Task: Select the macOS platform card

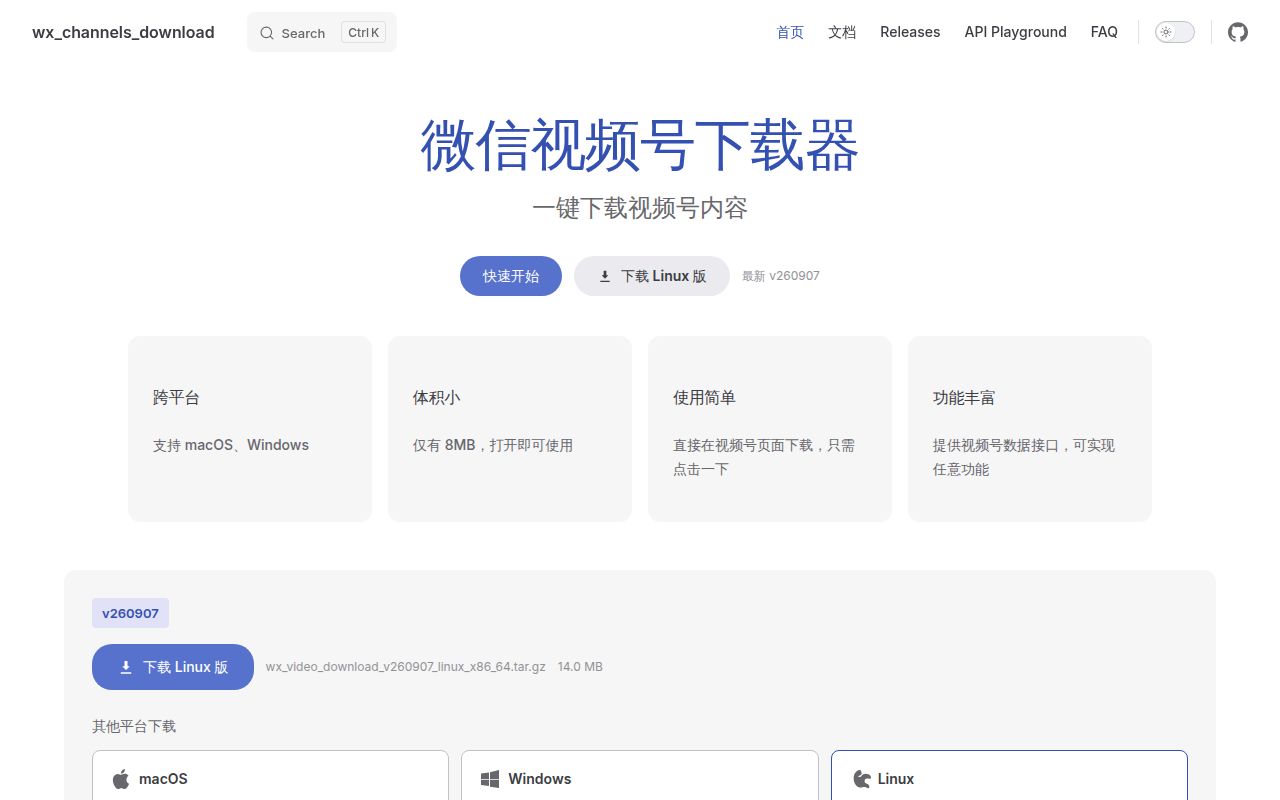Action: click(270, 776)
